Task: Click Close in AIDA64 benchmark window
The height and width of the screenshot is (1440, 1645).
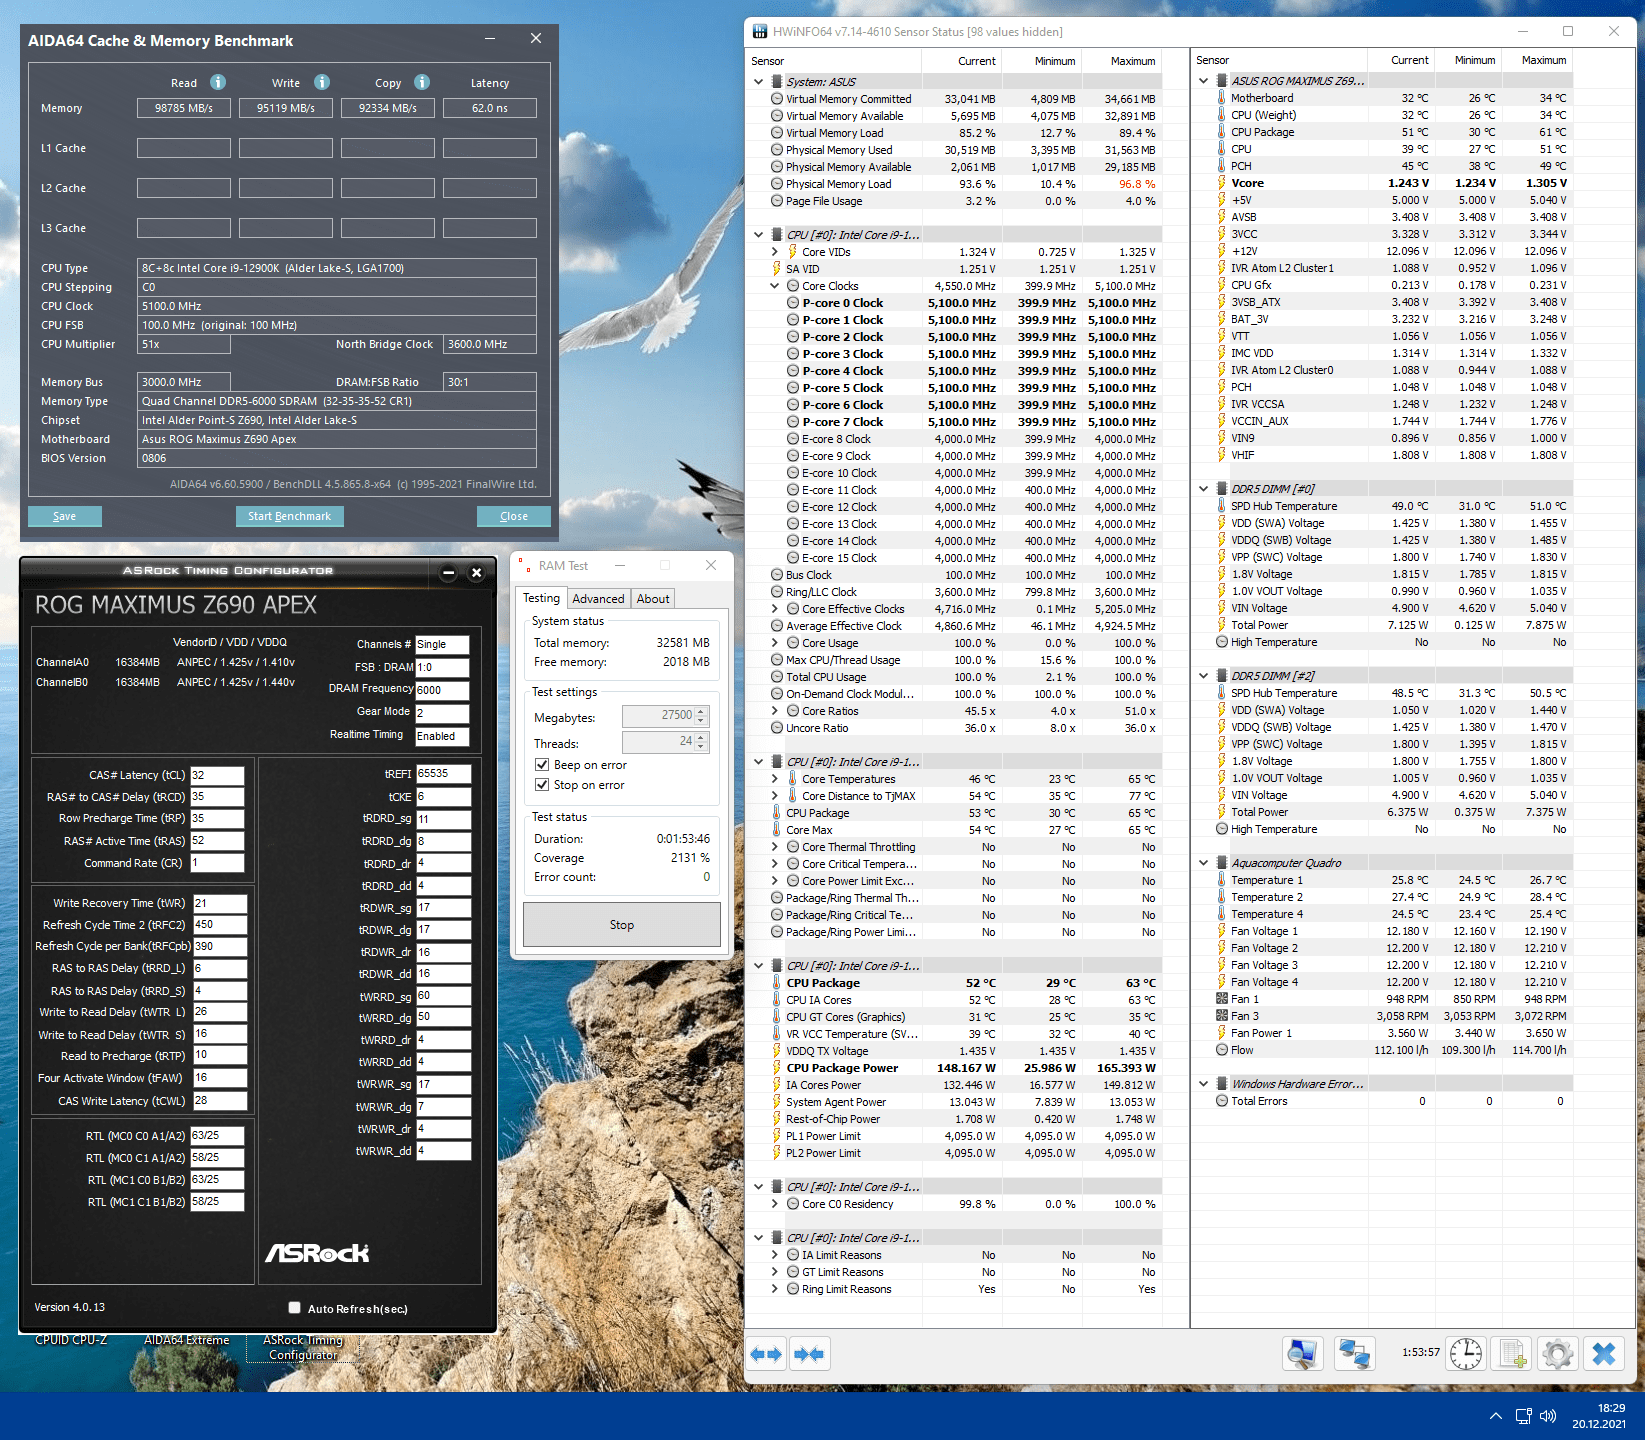Action: (x=514, y=516)
